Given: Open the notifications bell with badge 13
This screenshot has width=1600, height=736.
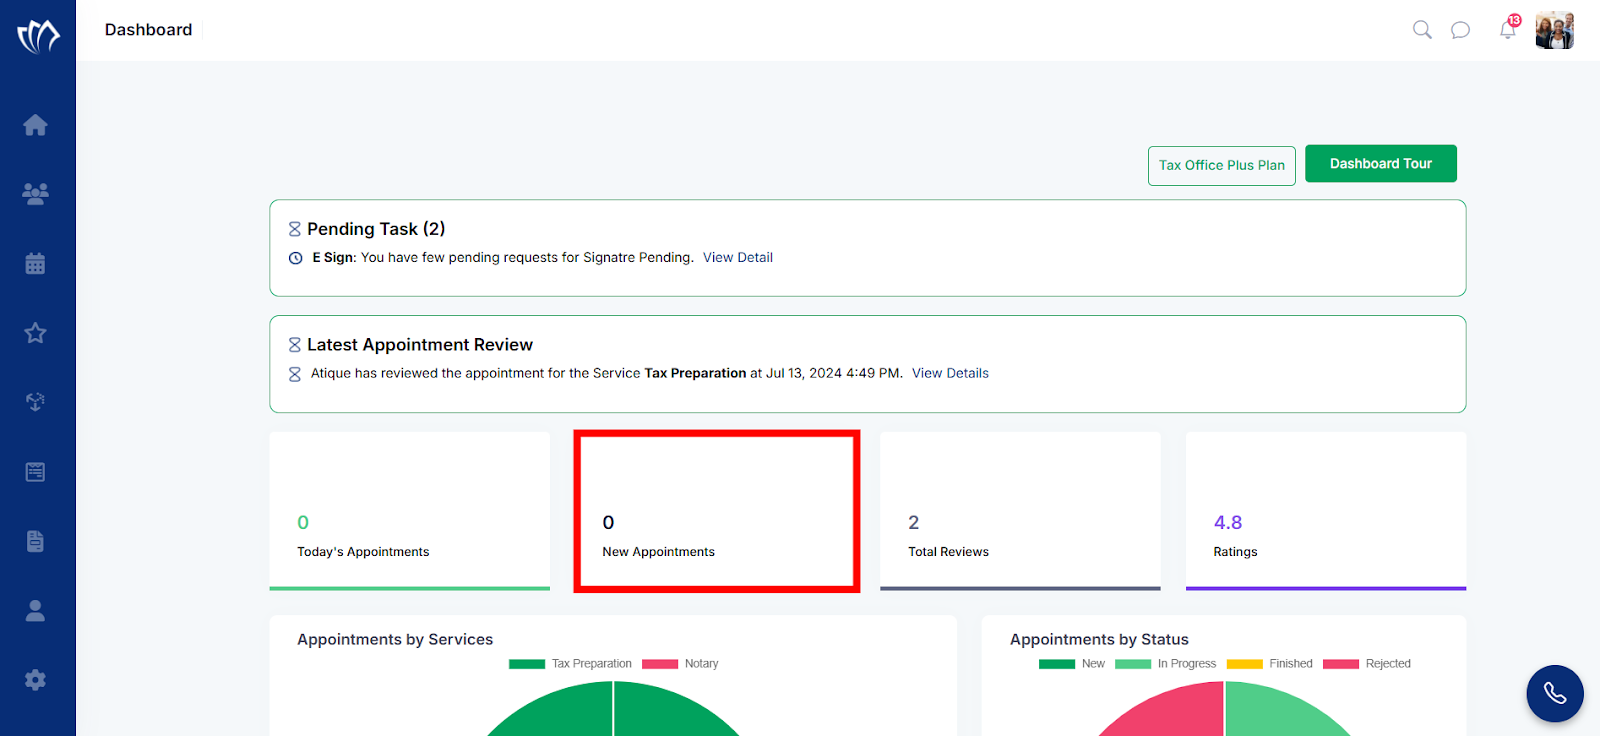Looking at the screenshot, I should coord(1509,28).
